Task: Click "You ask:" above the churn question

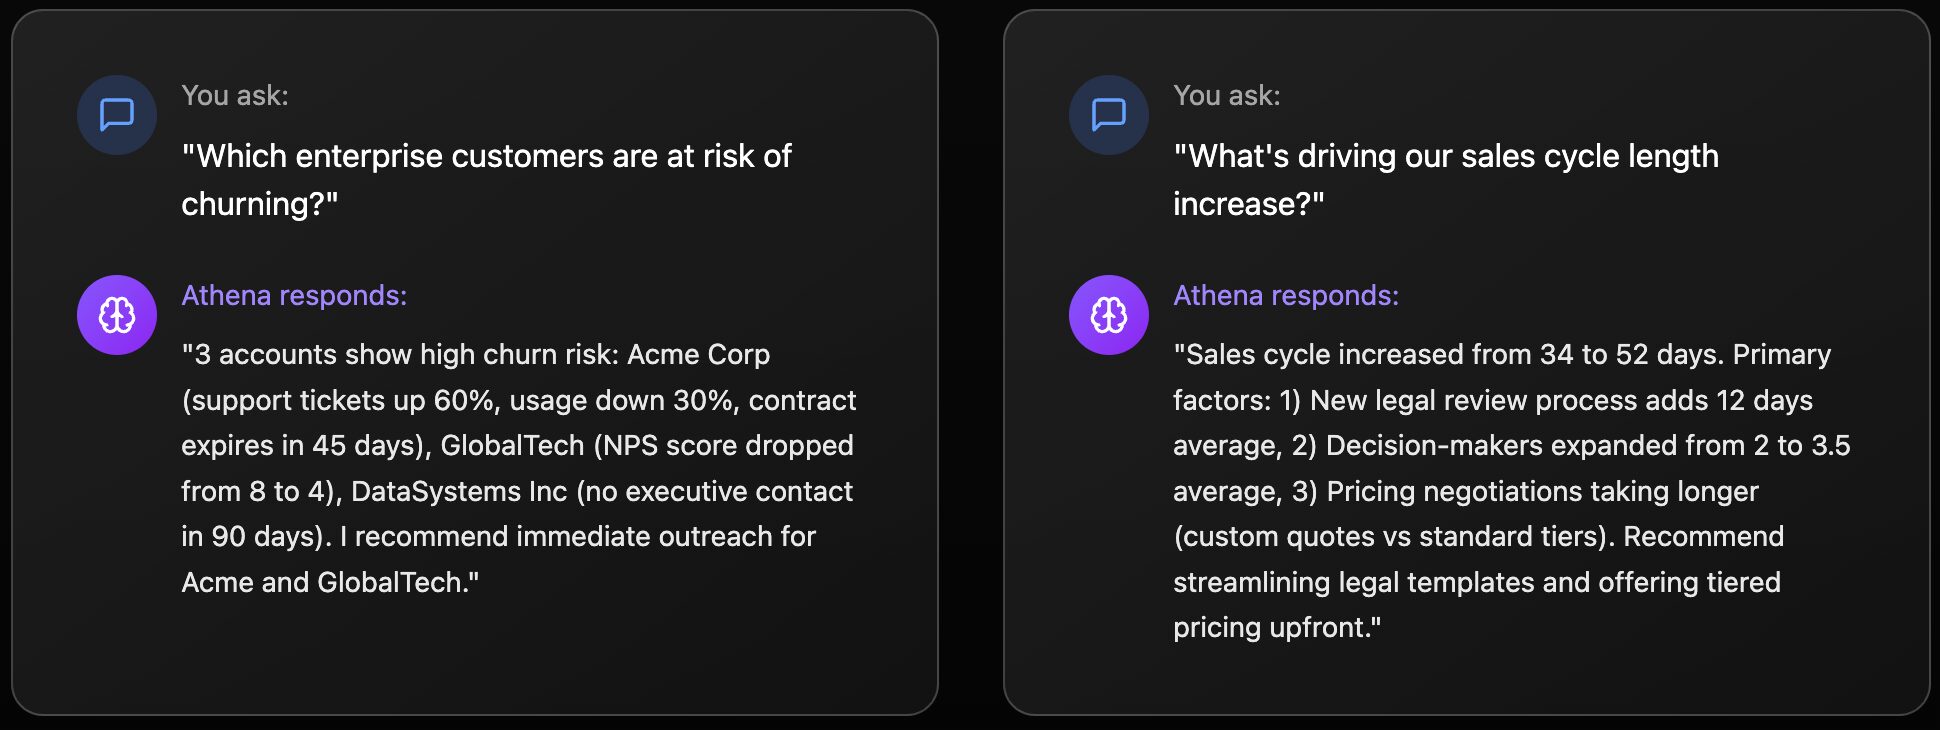Action: (235, 96)
